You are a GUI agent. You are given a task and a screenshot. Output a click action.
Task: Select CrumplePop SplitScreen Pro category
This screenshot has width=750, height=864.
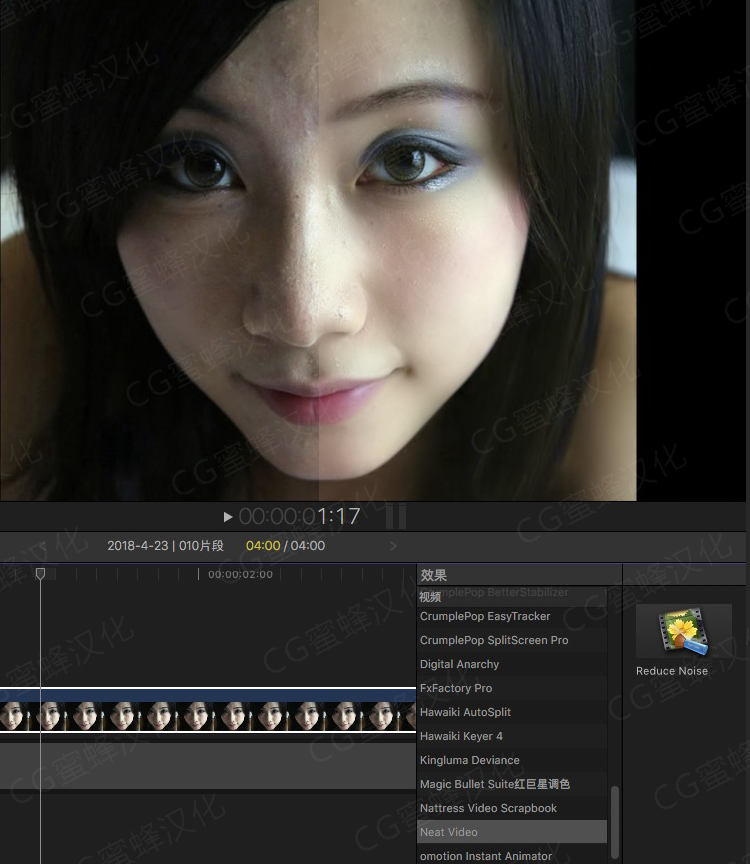(512, 640)
